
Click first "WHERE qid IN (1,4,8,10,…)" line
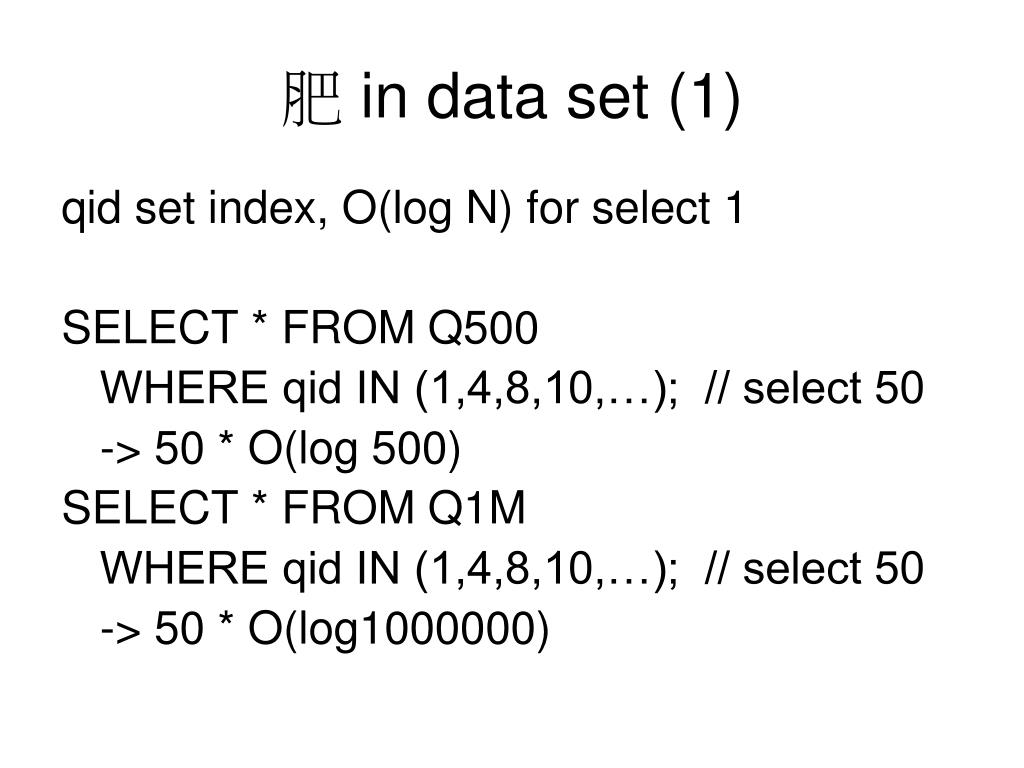point(389,389)
